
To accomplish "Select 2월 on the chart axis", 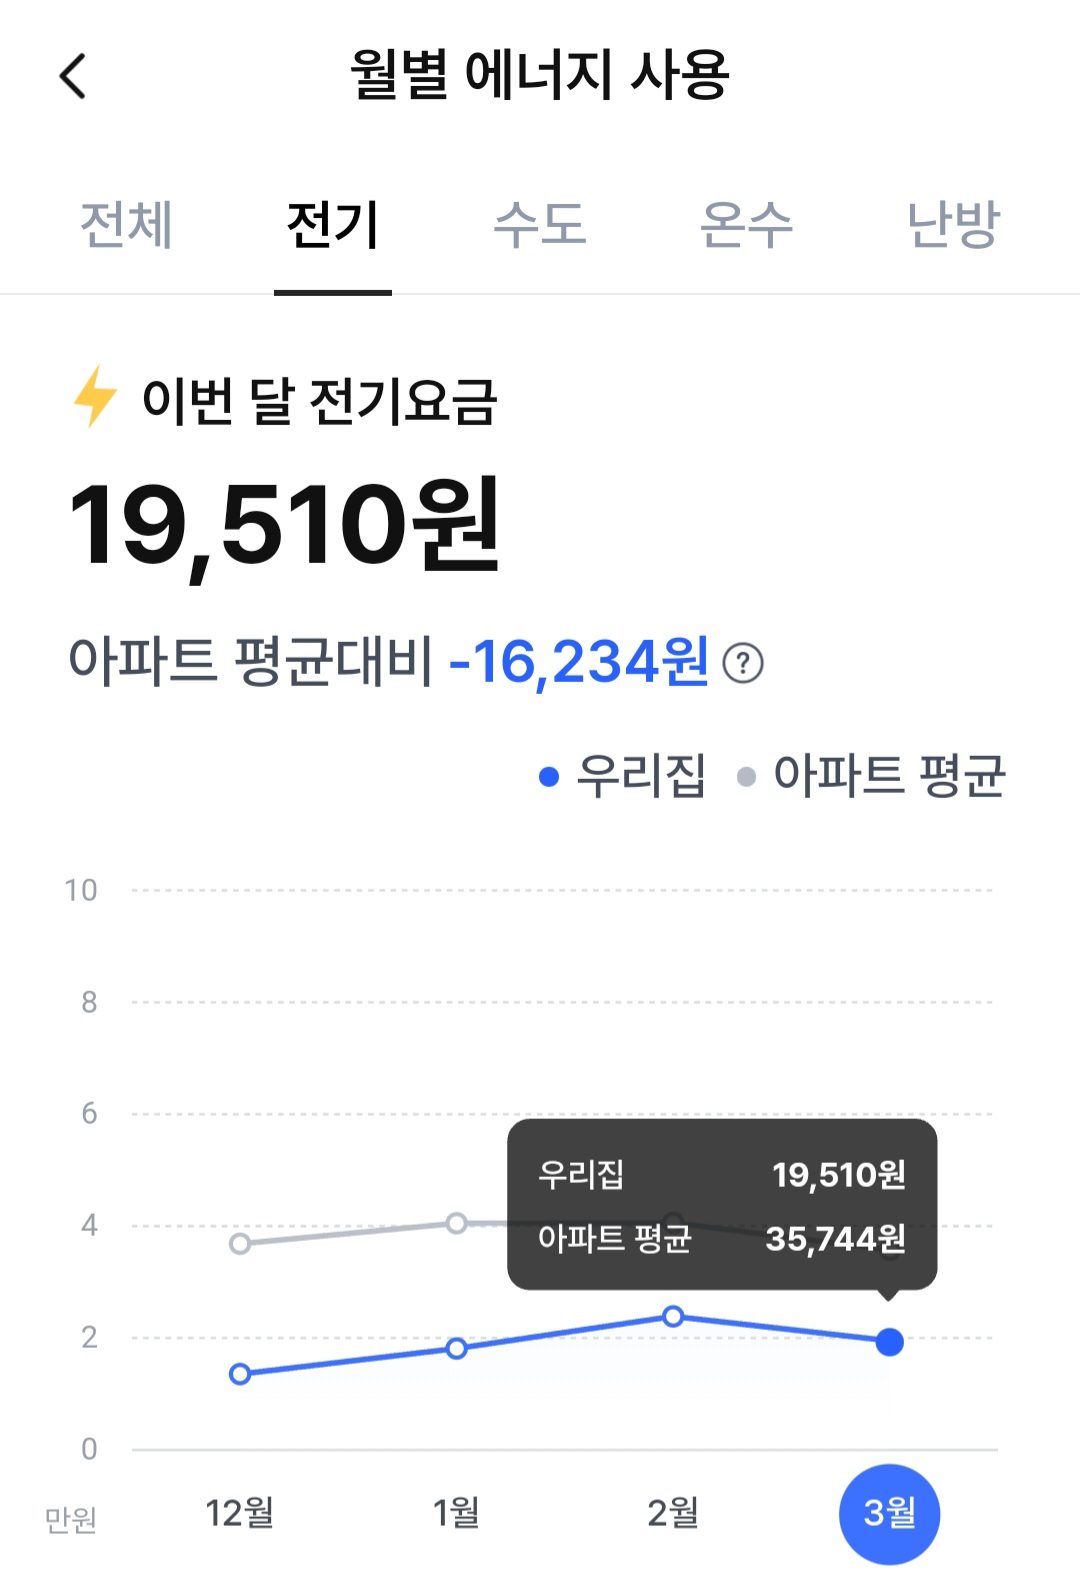I will coord(673,1513).
